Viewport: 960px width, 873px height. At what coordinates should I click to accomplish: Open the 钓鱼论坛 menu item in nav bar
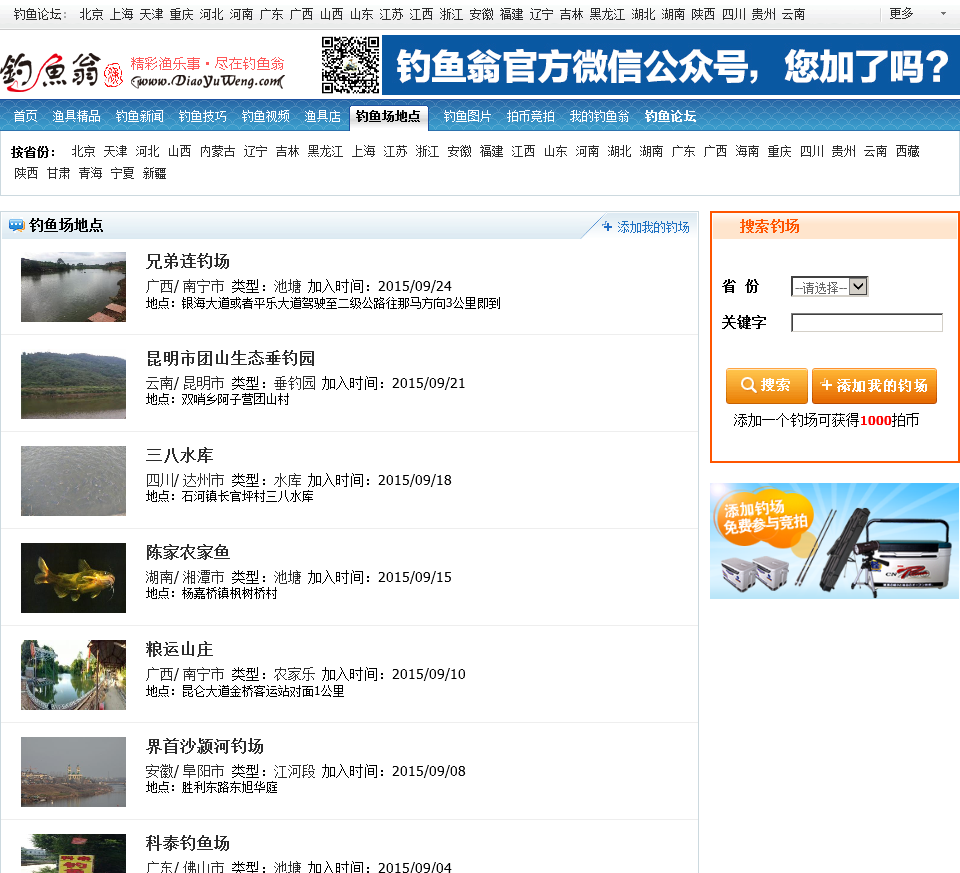click(670, 116)
